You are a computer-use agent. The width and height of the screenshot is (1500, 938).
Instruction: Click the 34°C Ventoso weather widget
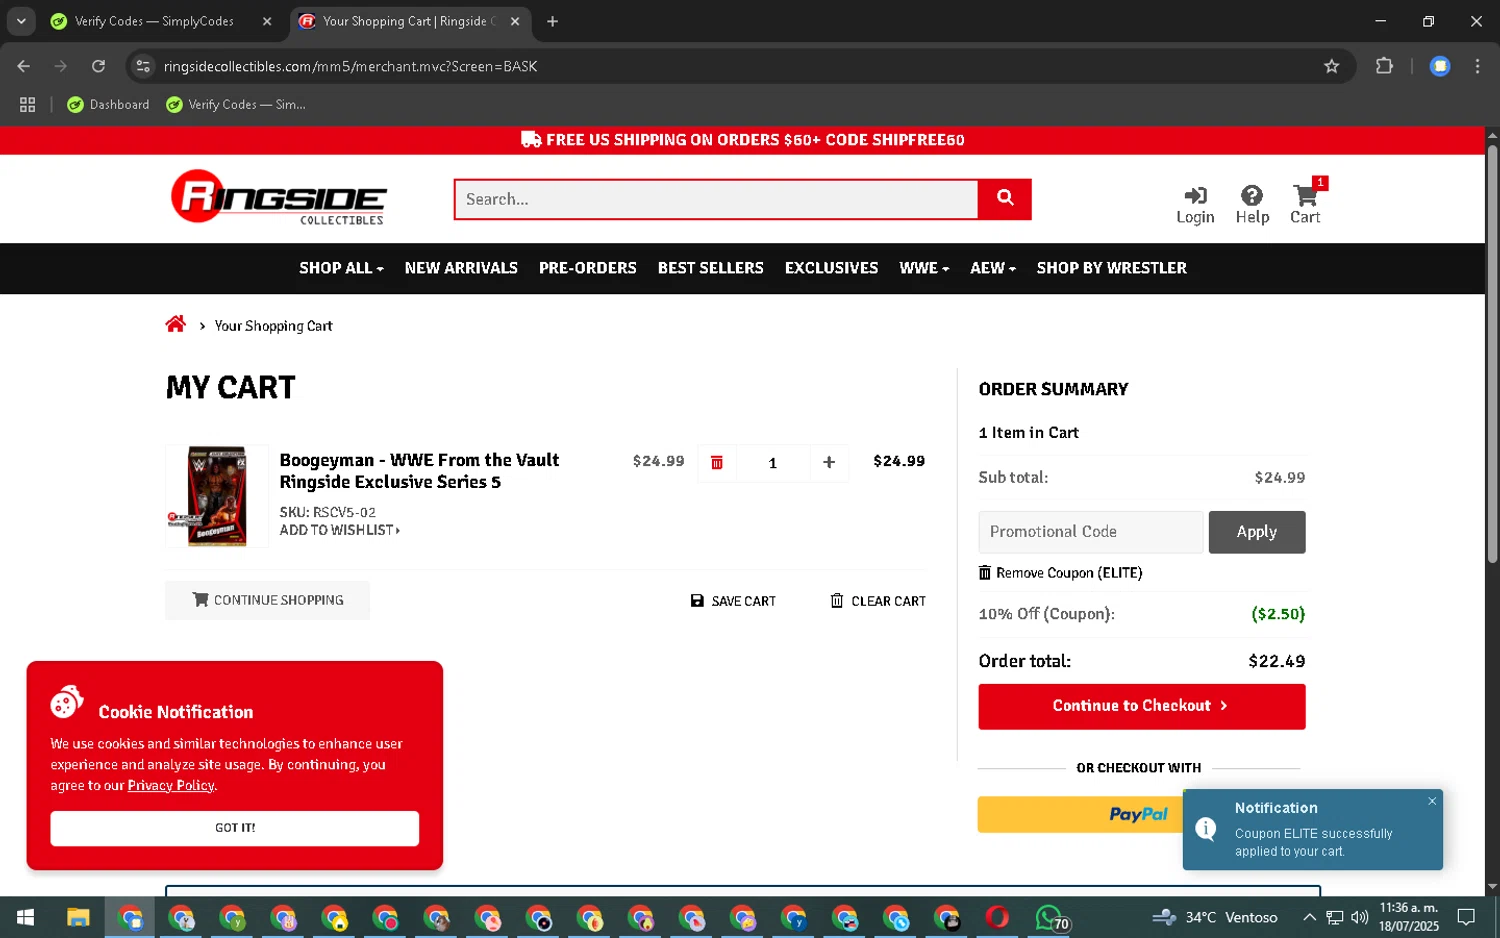coord(1214,917)
